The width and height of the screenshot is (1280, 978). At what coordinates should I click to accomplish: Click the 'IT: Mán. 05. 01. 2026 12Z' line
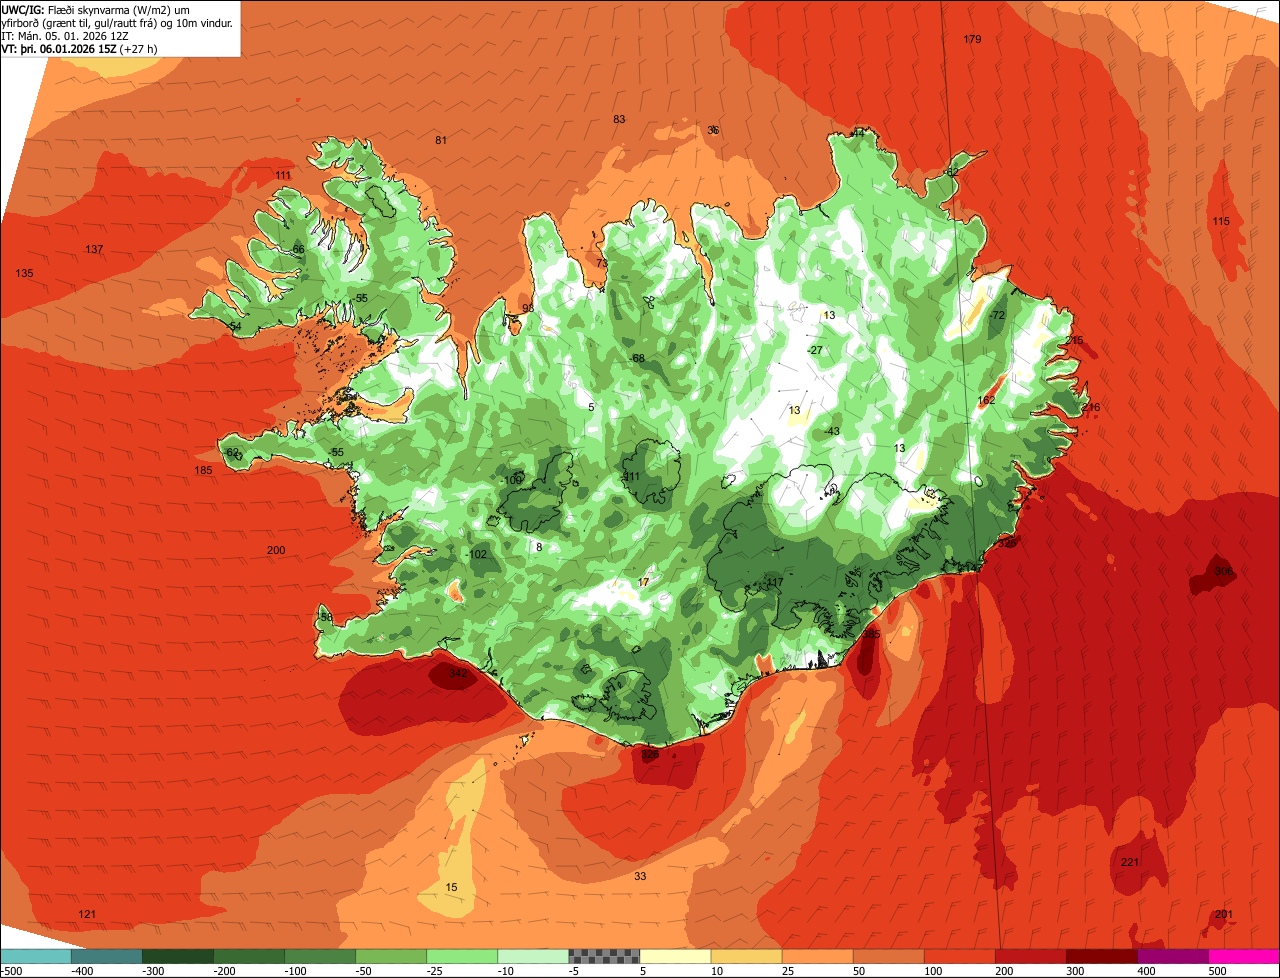pyautogui.click(x=65, y=35)
